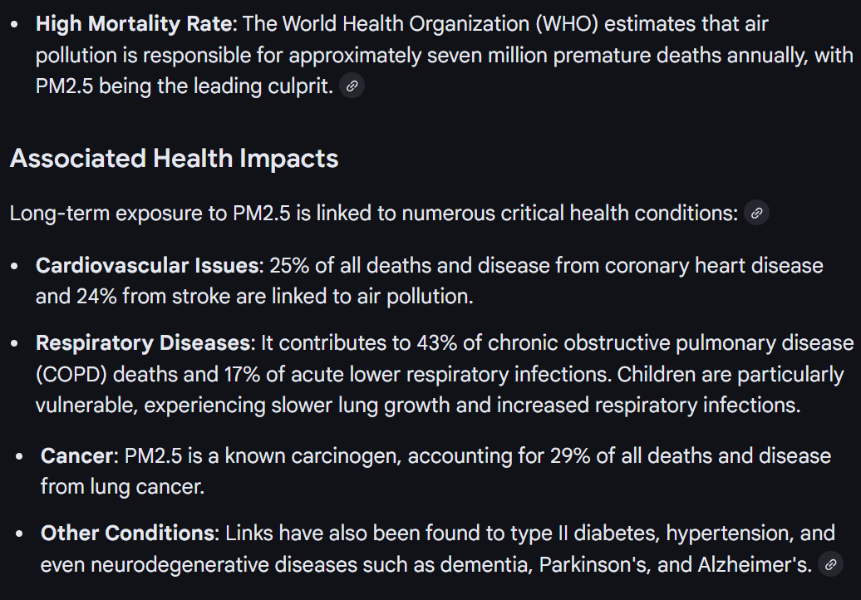Click the bold "Respiratory Diseases" label
The width and height of the screenshot is (861, 600).
point(142,344)
